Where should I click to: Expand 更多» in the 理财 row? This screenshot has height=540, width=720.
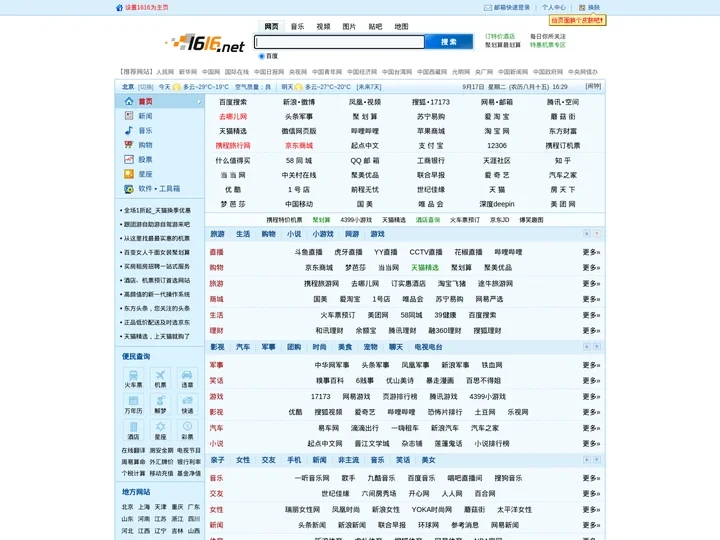pyautogui.click(x=591, y=331)
